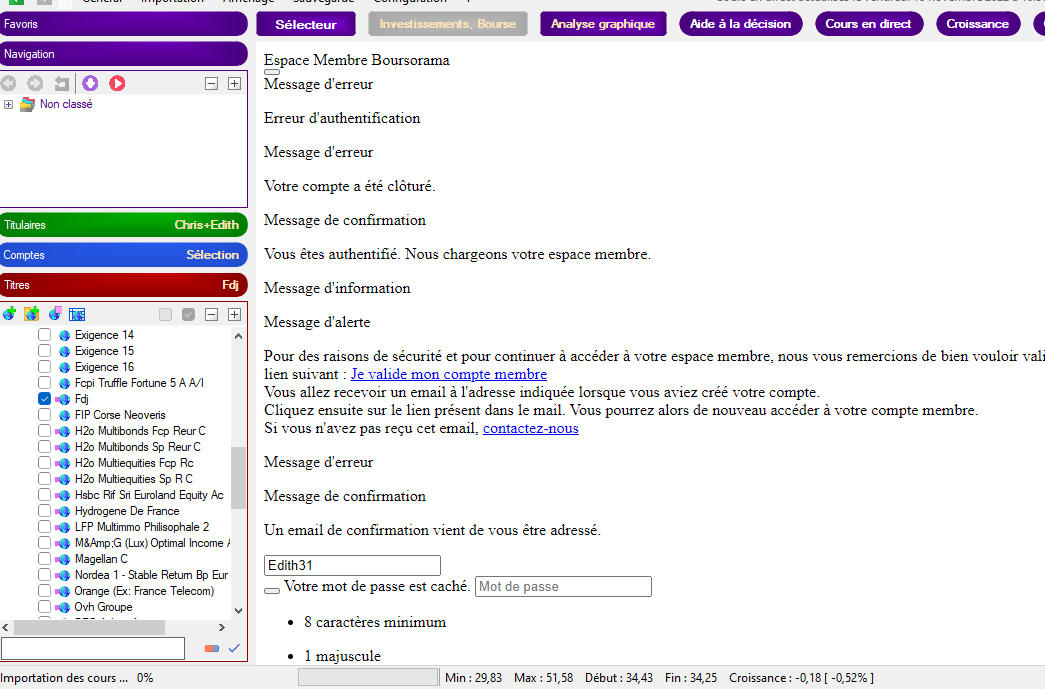Open the Analyse graphique tab
The width and height of the screenshot is (1045, 689).
coord(603,24)
